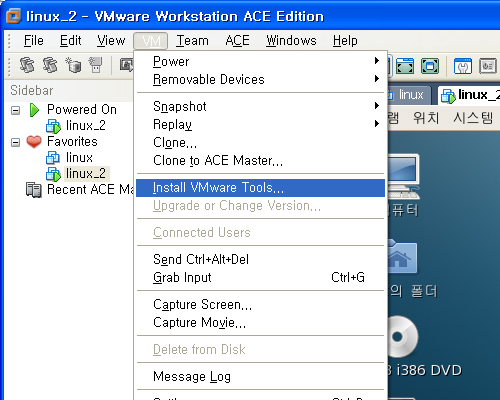
Task: Select linux_2 under Favorites
Action: pos(86,174)
